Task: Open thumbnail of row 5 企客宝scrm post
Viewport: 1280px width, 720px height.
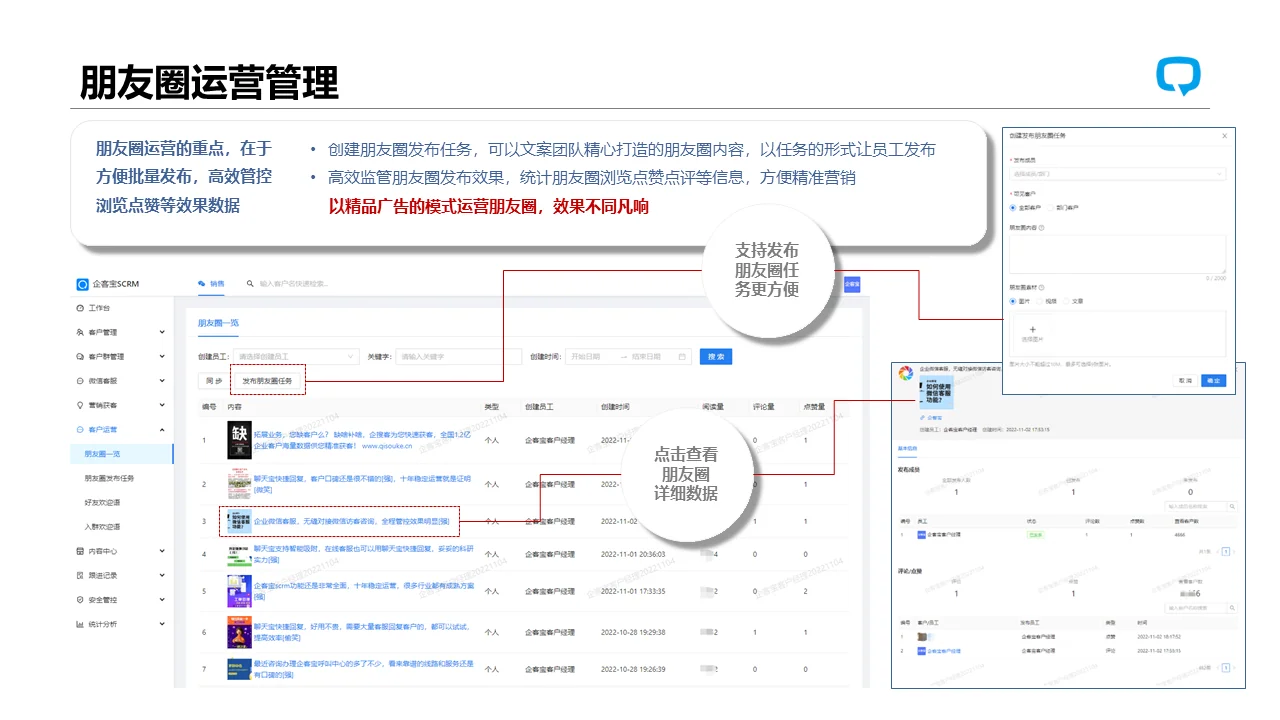Action: click(x=239, y=591)
